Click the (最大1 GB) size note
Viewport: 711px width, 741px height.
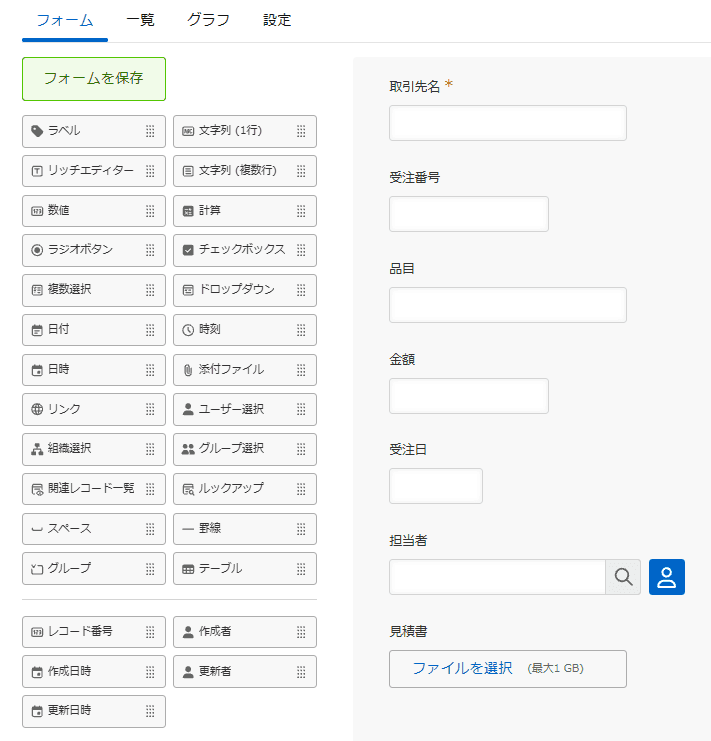[x=555, y=669]
